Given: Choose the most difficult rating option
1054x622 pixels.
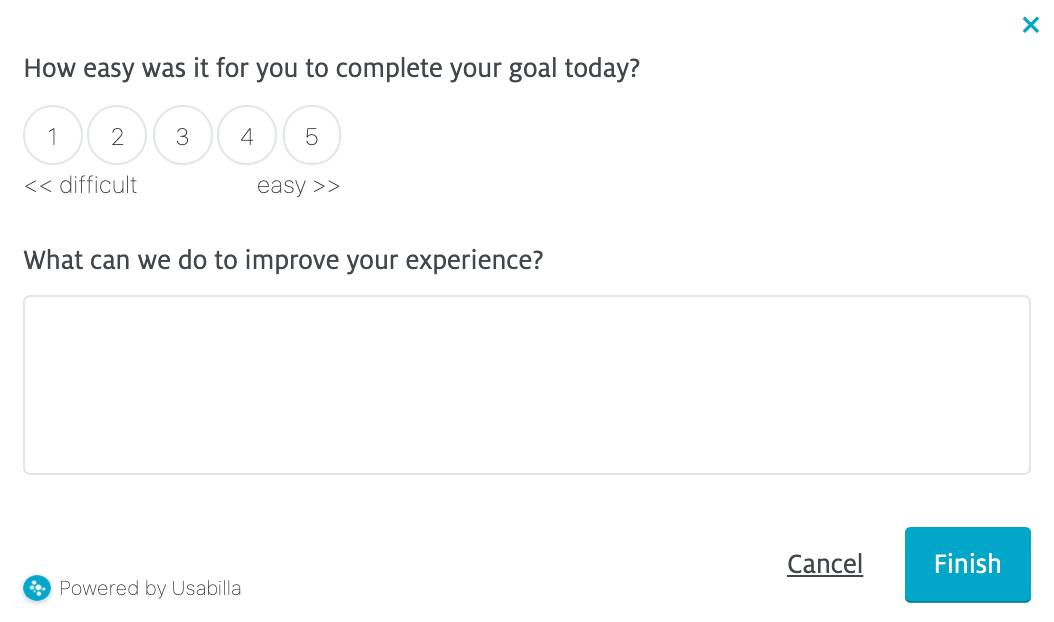Looking at the screenshot, I should coord(53,136).
